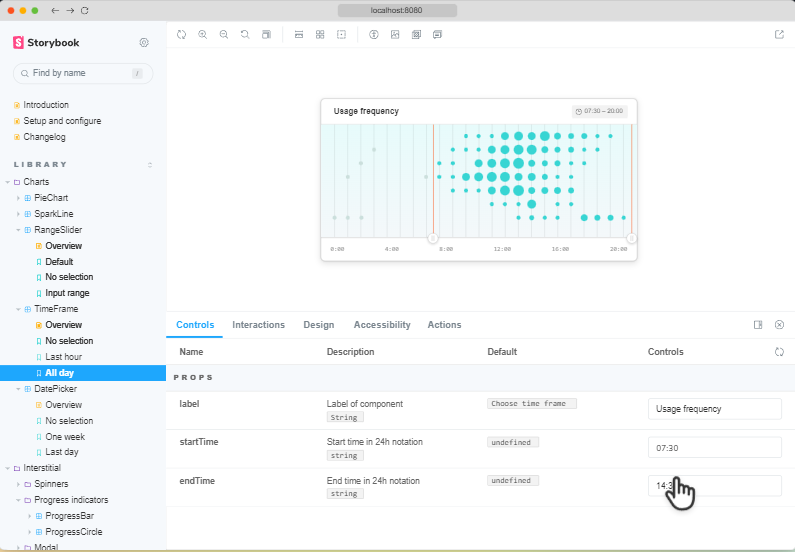Change the addon panel orientation
This screenshot has height=552, width=795.
(x=758, y=324)
